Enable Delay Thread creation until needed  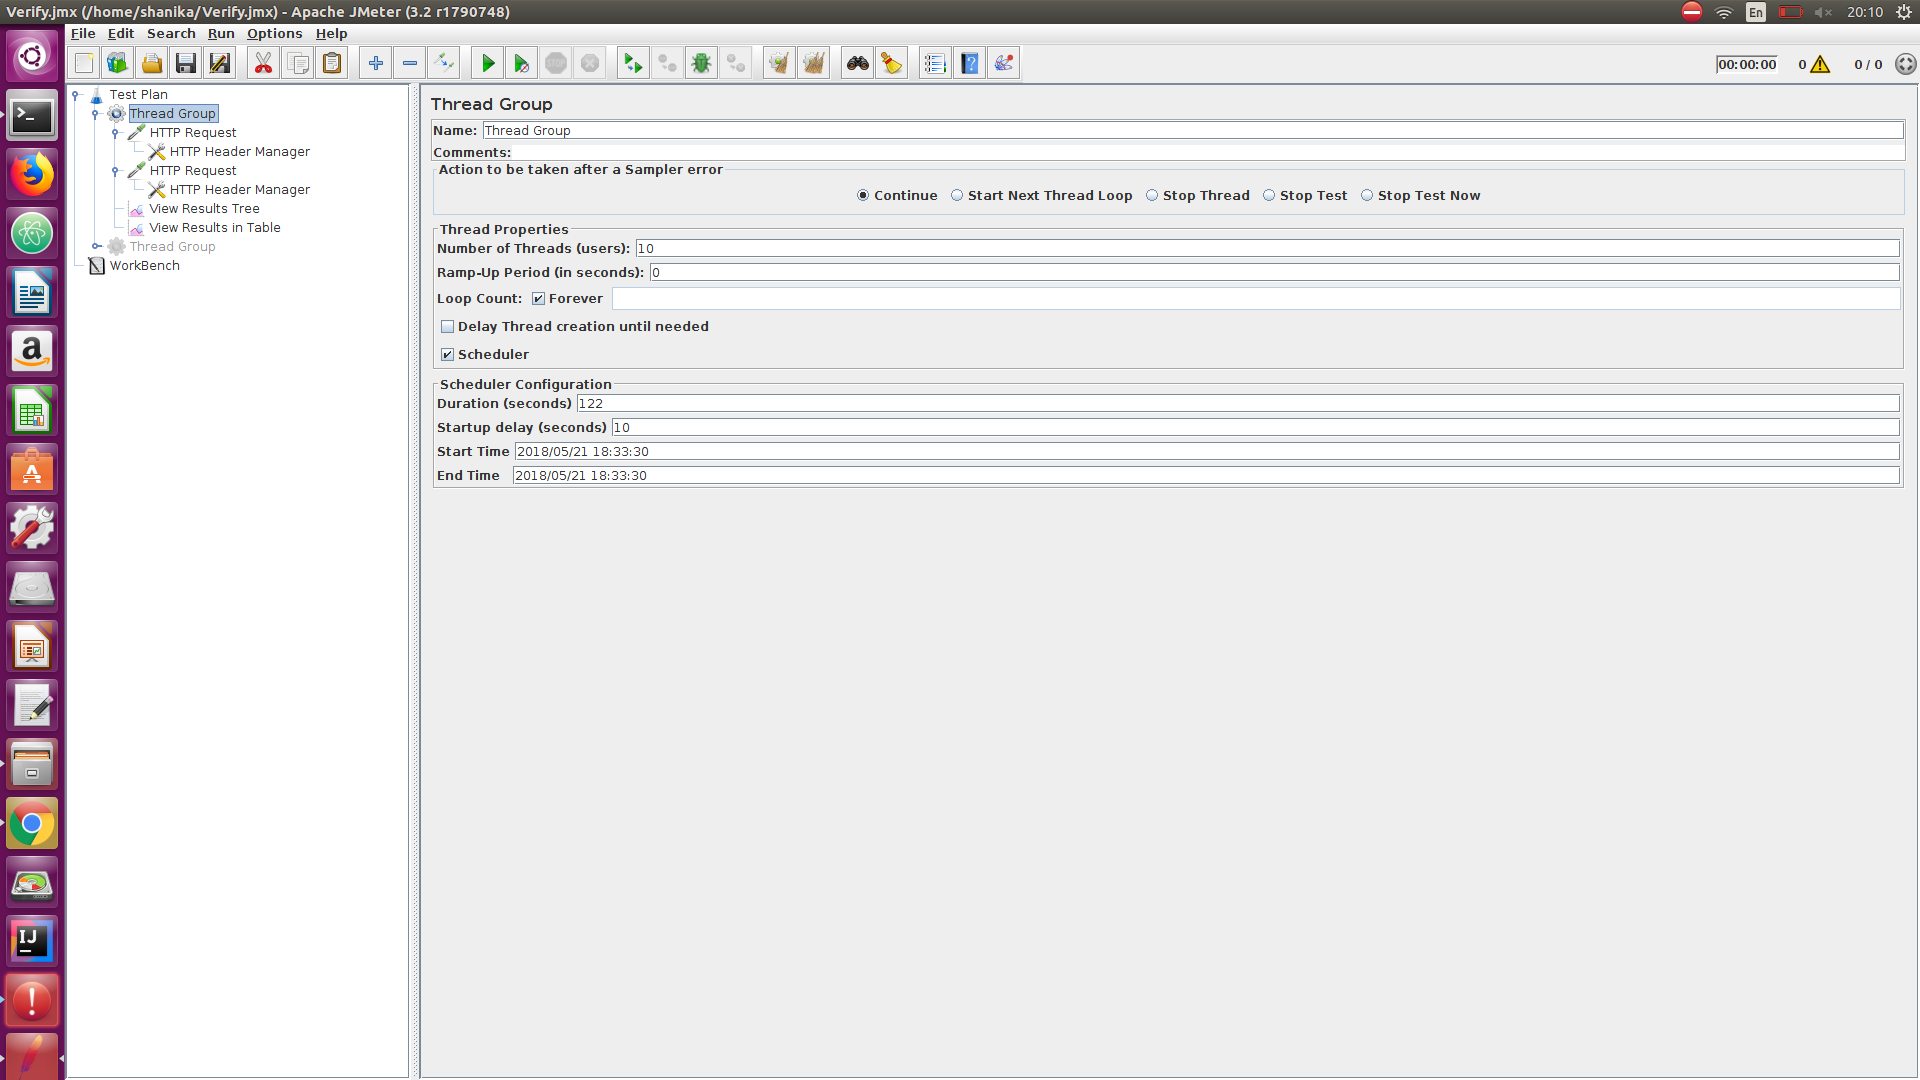tap(448, 327)
